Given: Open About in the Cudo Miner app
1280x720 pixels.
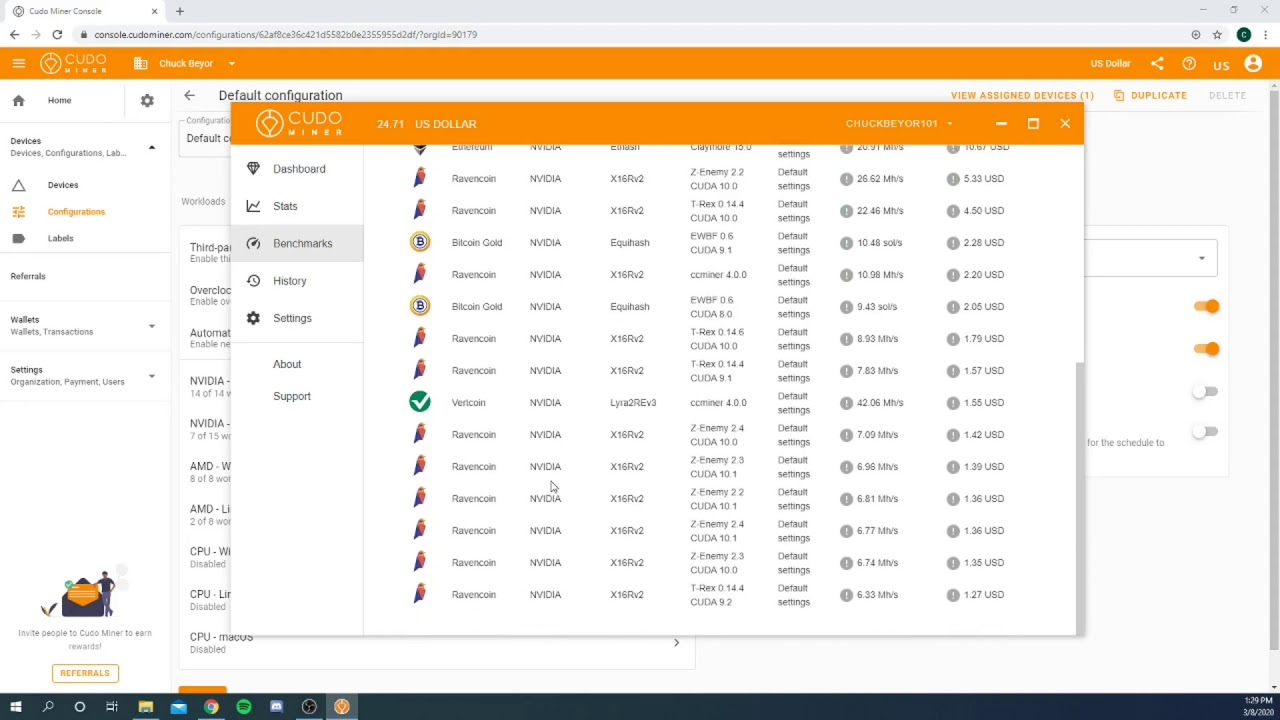Looking at the screenshot, I should click(287, 364).
